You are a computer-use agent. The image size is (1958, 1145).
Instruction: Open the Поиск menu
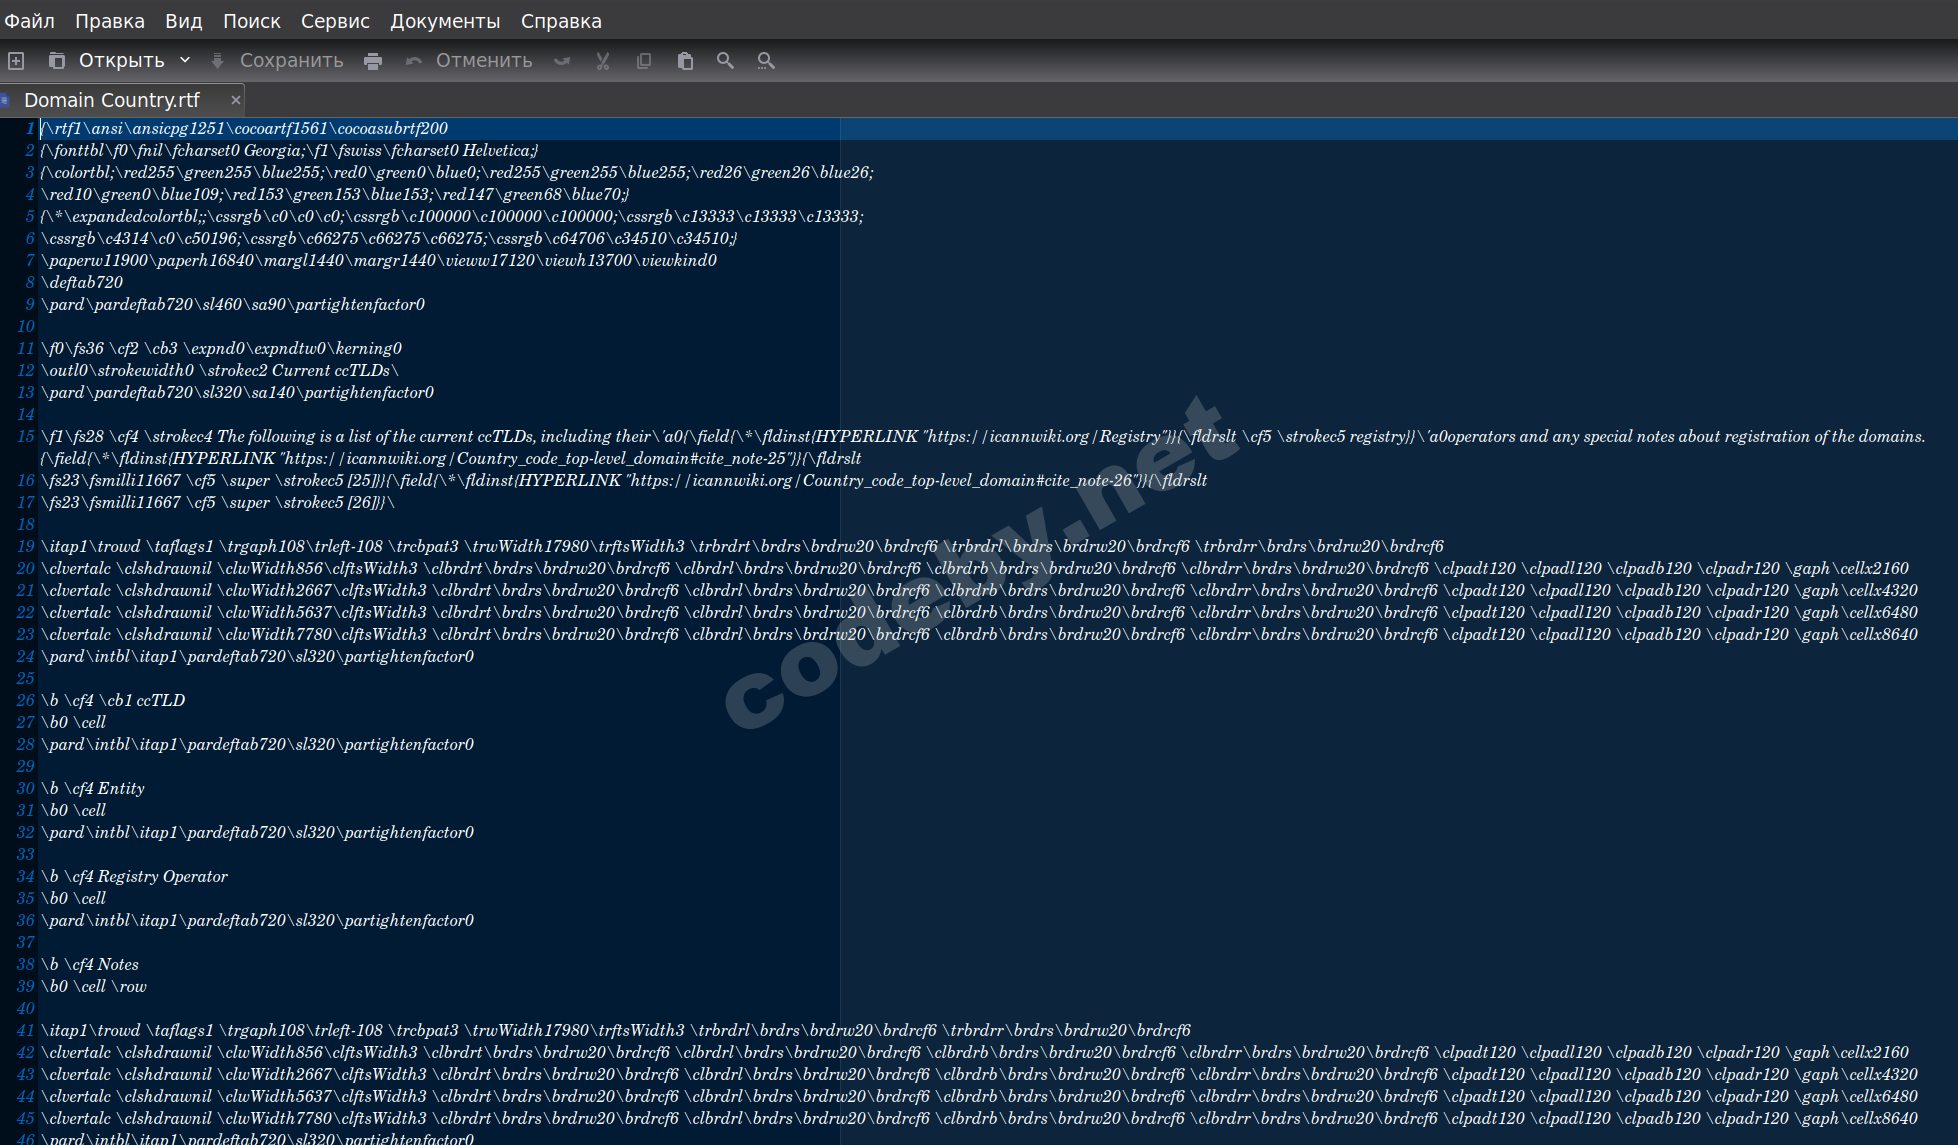point(251,21)
